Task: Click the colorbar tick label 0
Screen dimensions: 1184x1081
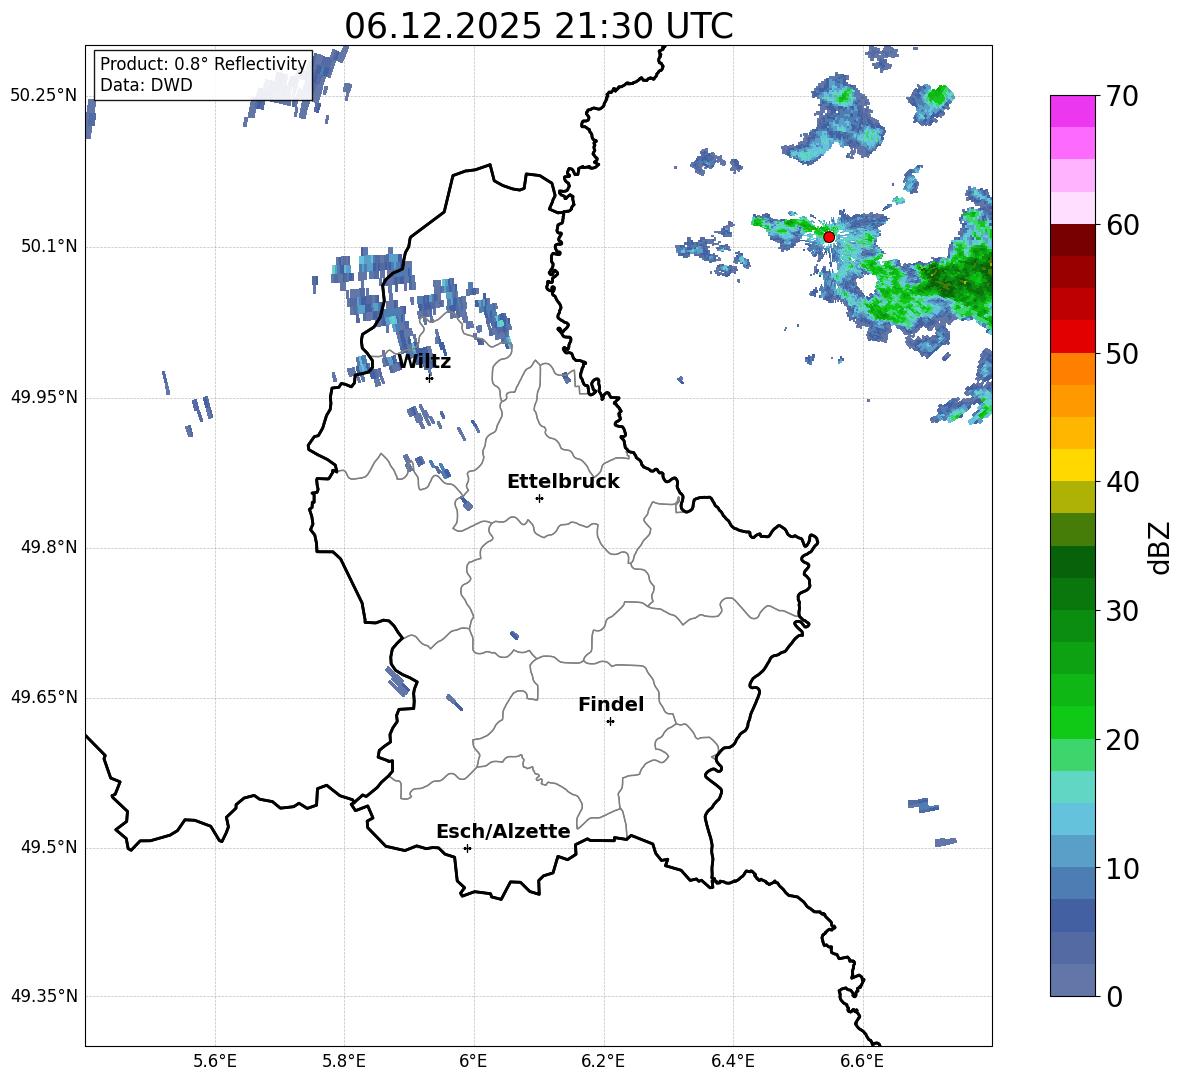Action: pyautogui.click(x=1114, y=997)
